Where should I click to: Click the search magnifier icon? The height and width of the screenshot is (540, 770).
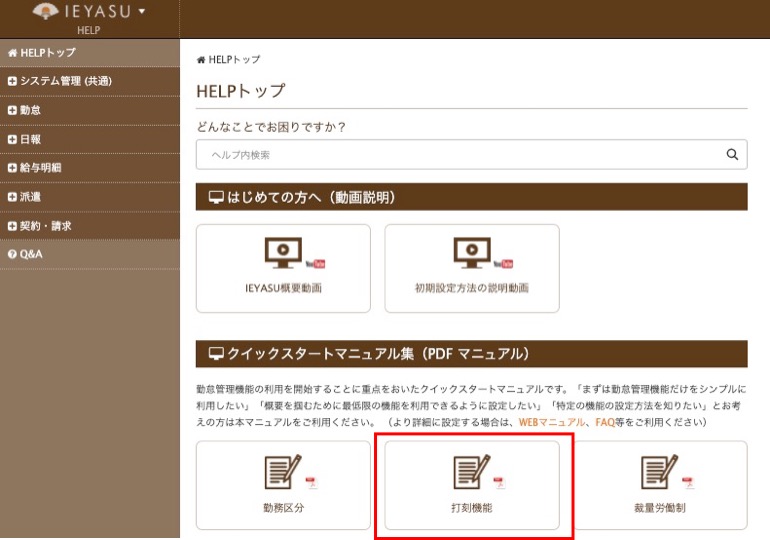point(732,155)
